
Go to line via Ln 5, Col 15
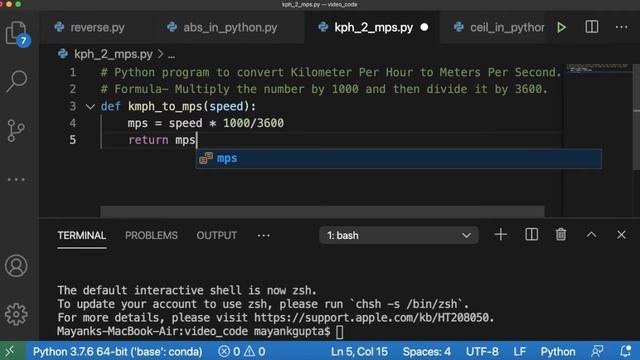359,351
